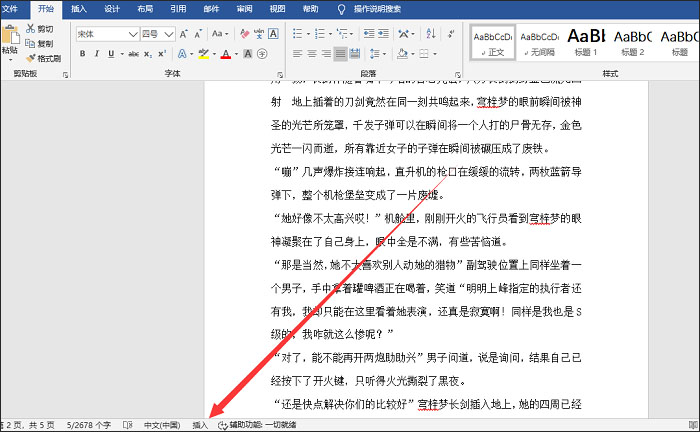
Task: Toggle italic formatting
Action: coord(98,53)
